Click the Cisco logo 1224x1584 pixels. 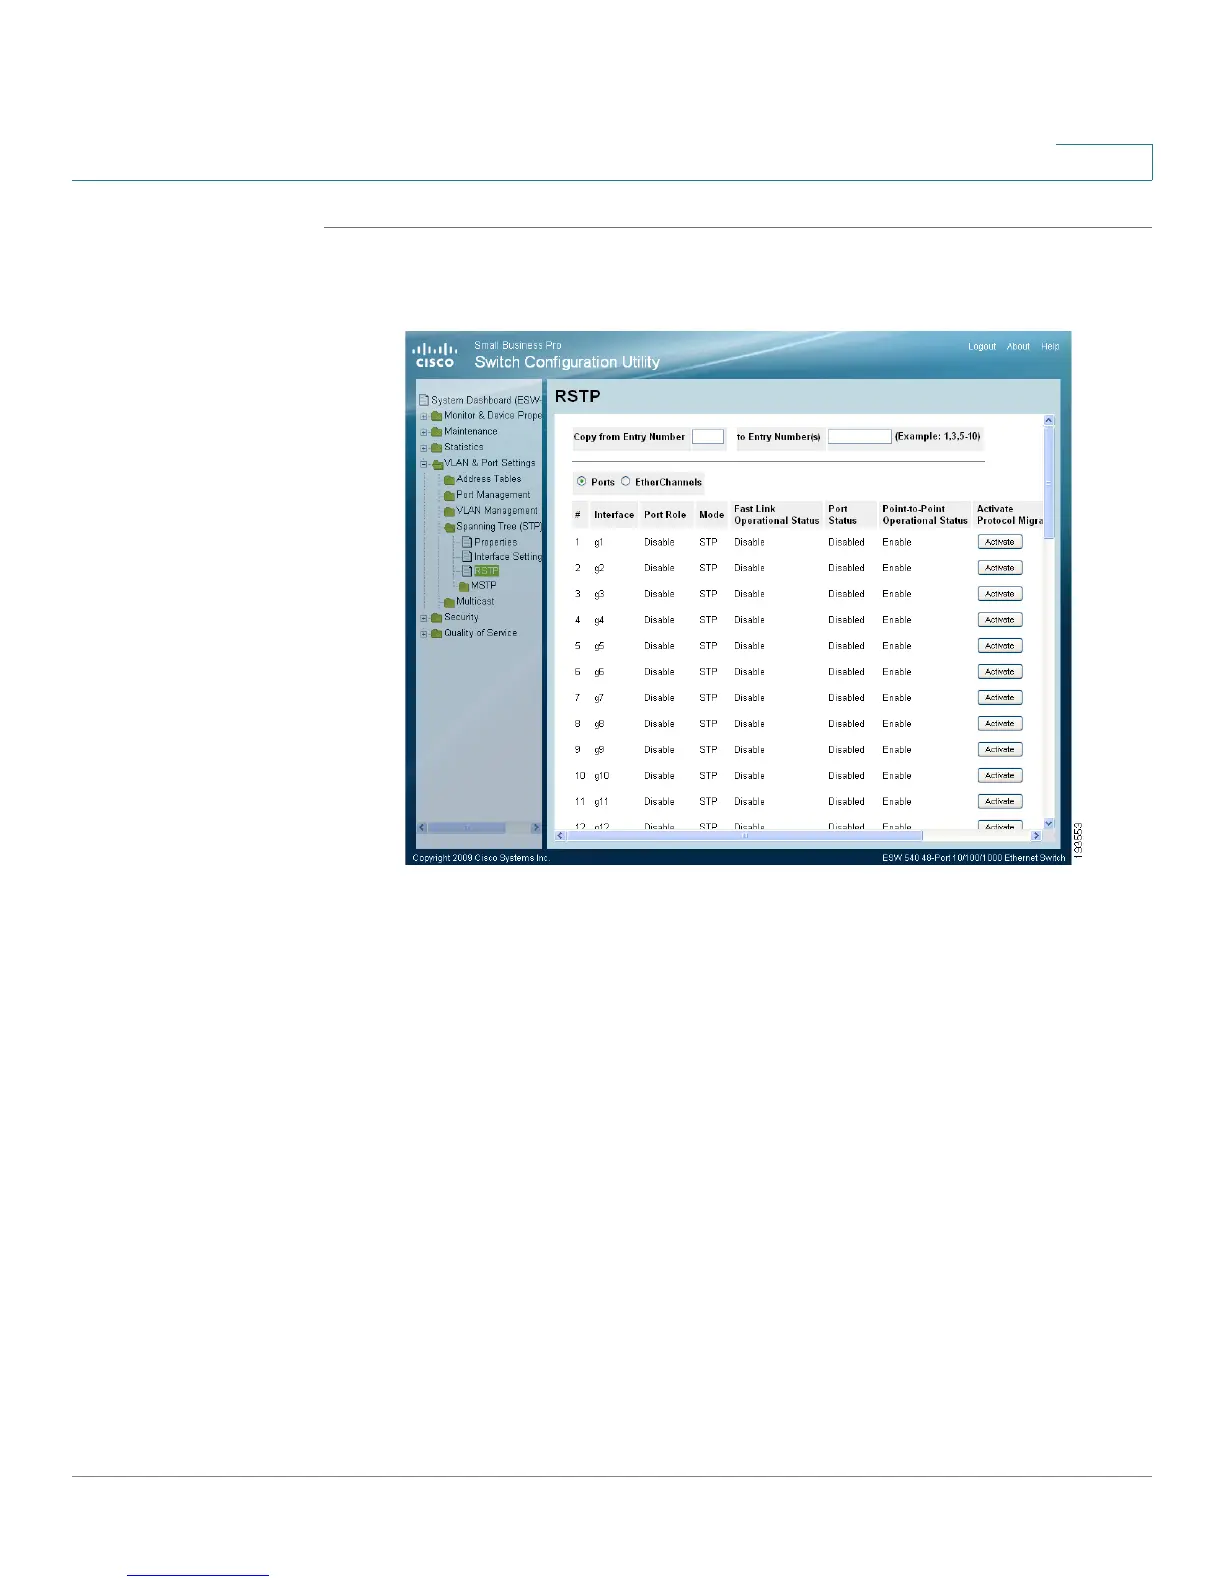pyautogui.click(x=434, y=354)
